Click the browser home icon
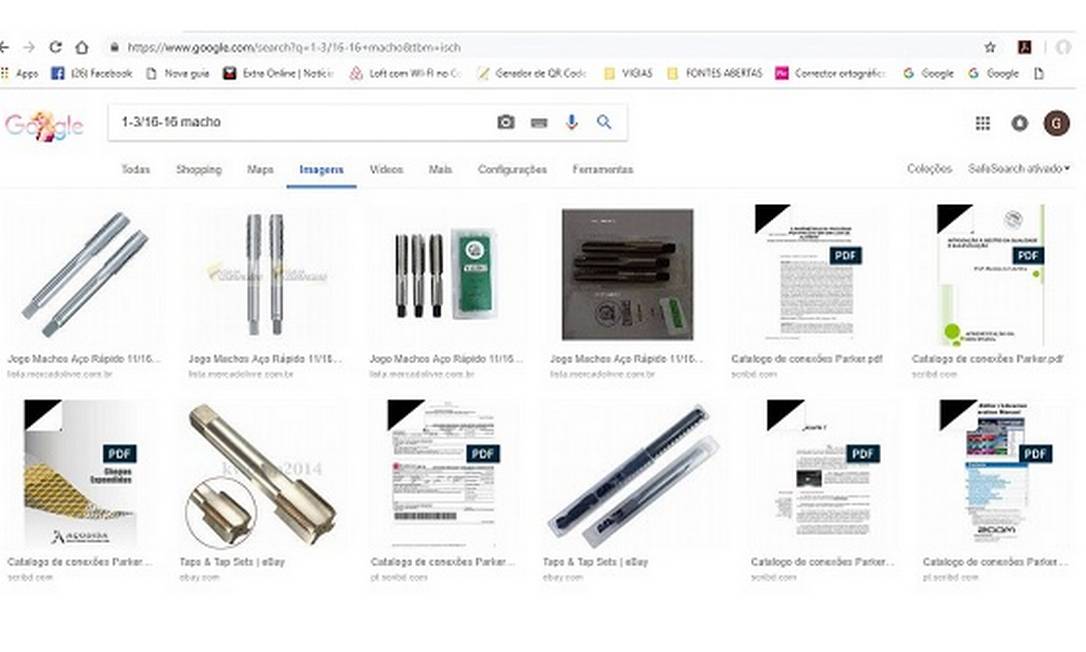Image resolution: width=1086 pixels, height=652 pixels. click(x=82, y=47)
